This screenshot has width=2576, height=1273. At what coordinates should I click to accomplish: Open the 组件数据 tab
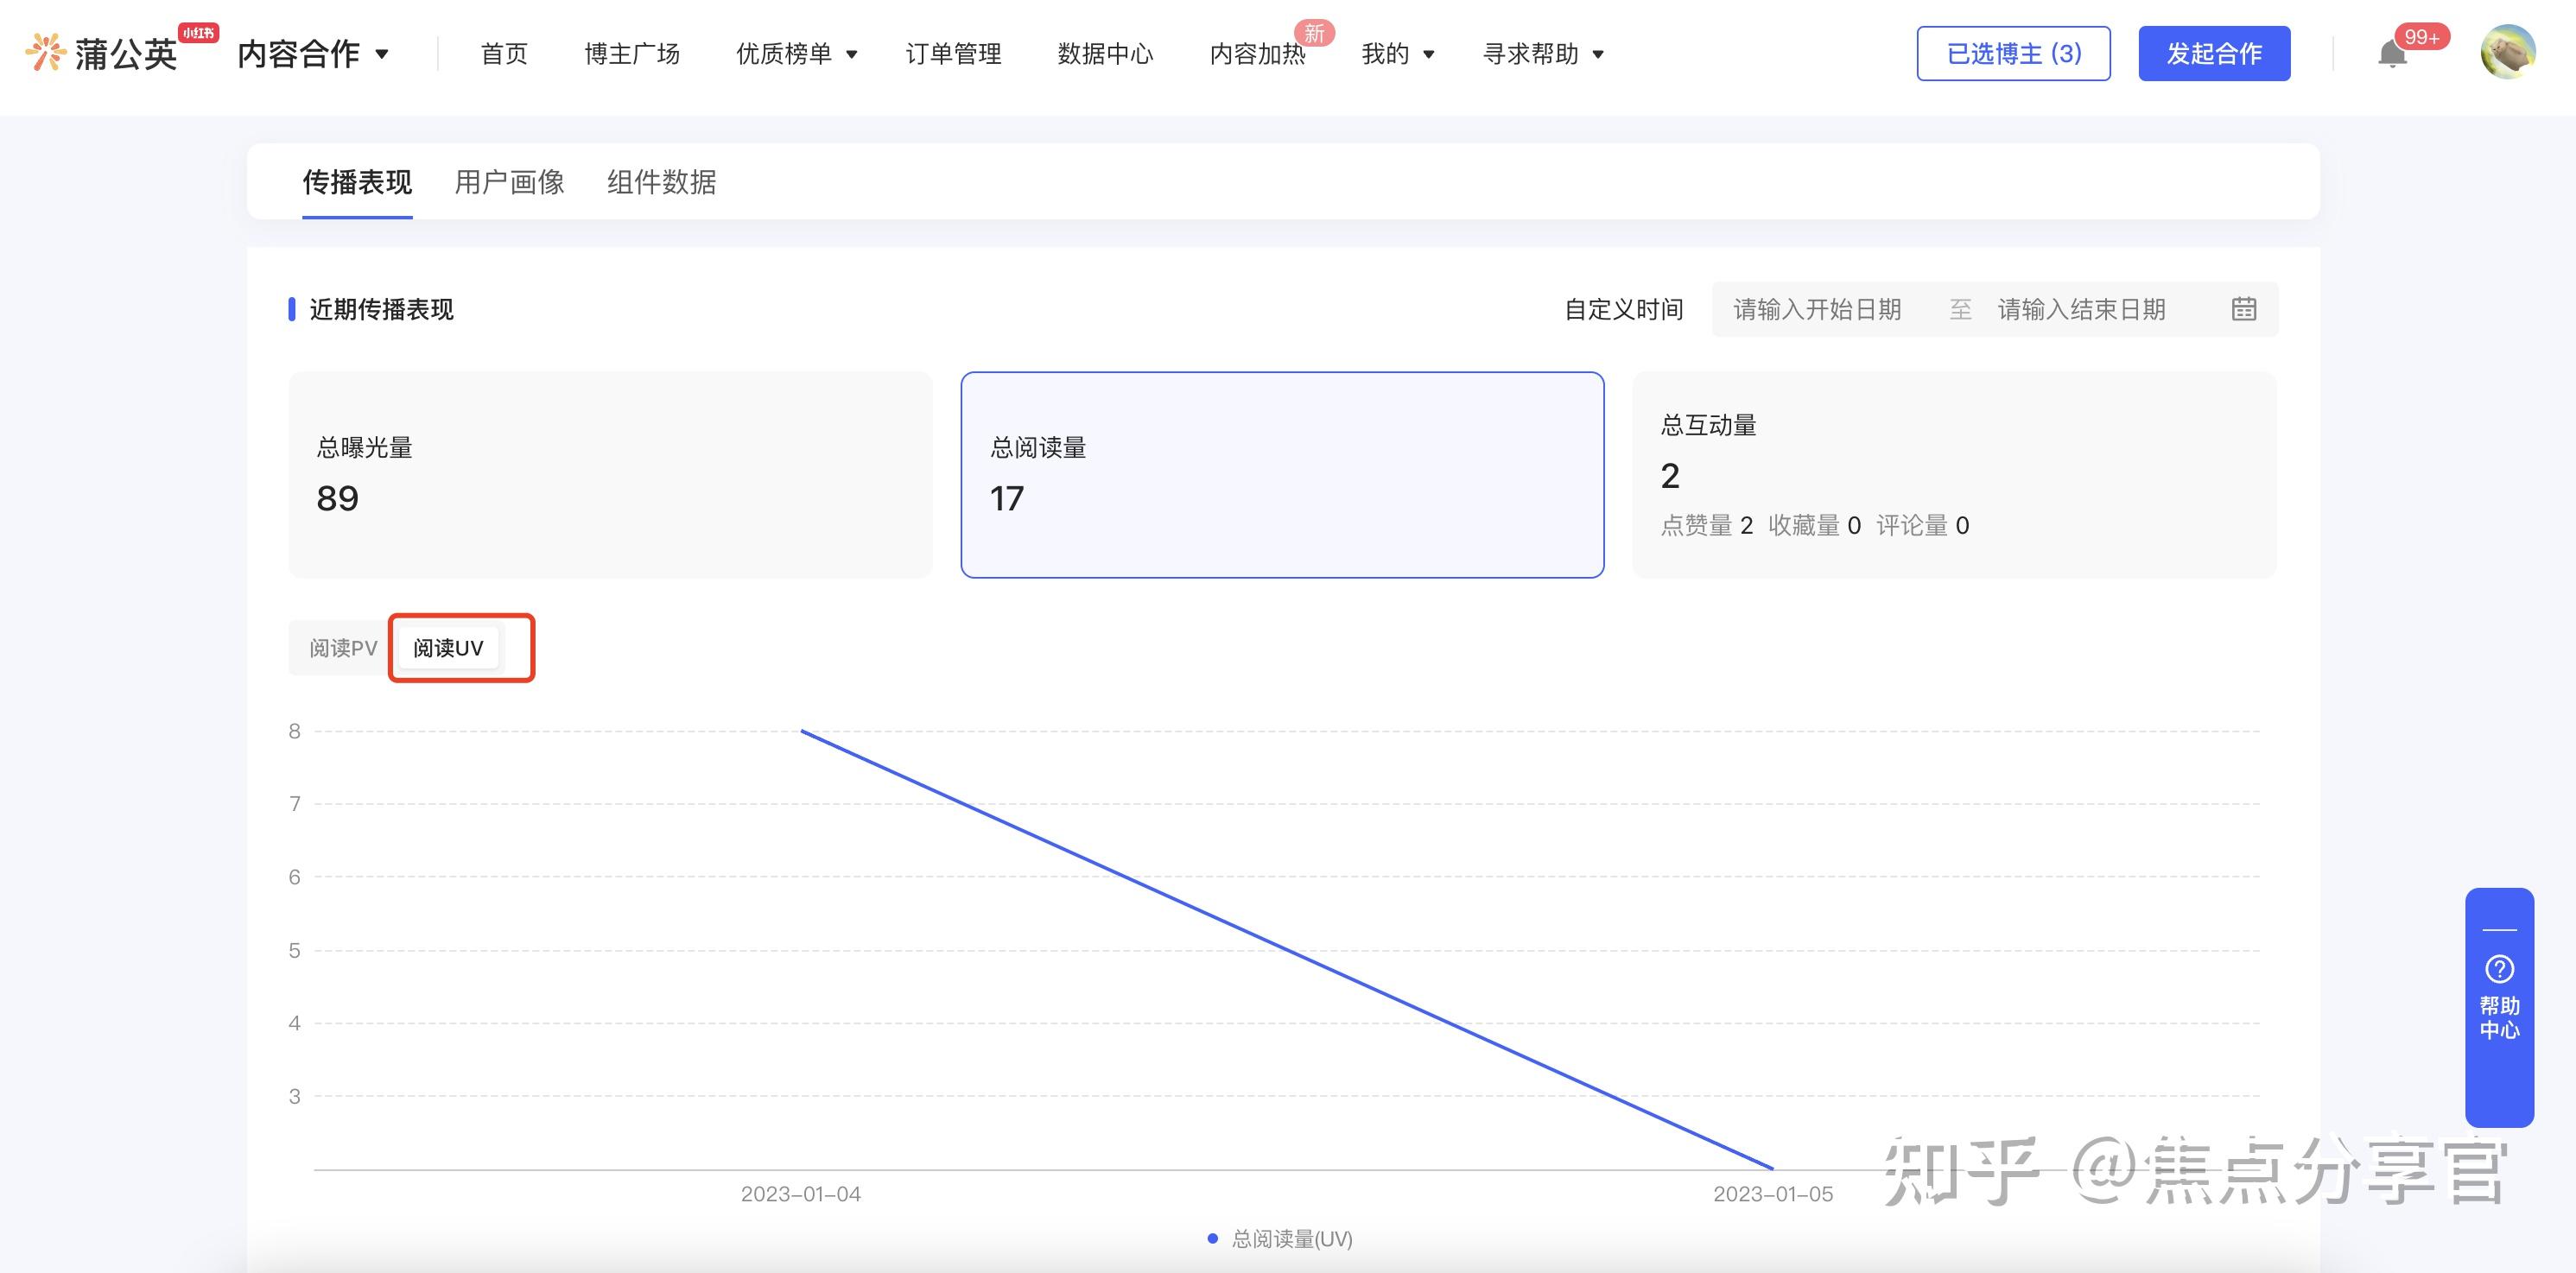pyautogui.click(x=661, y=182)
